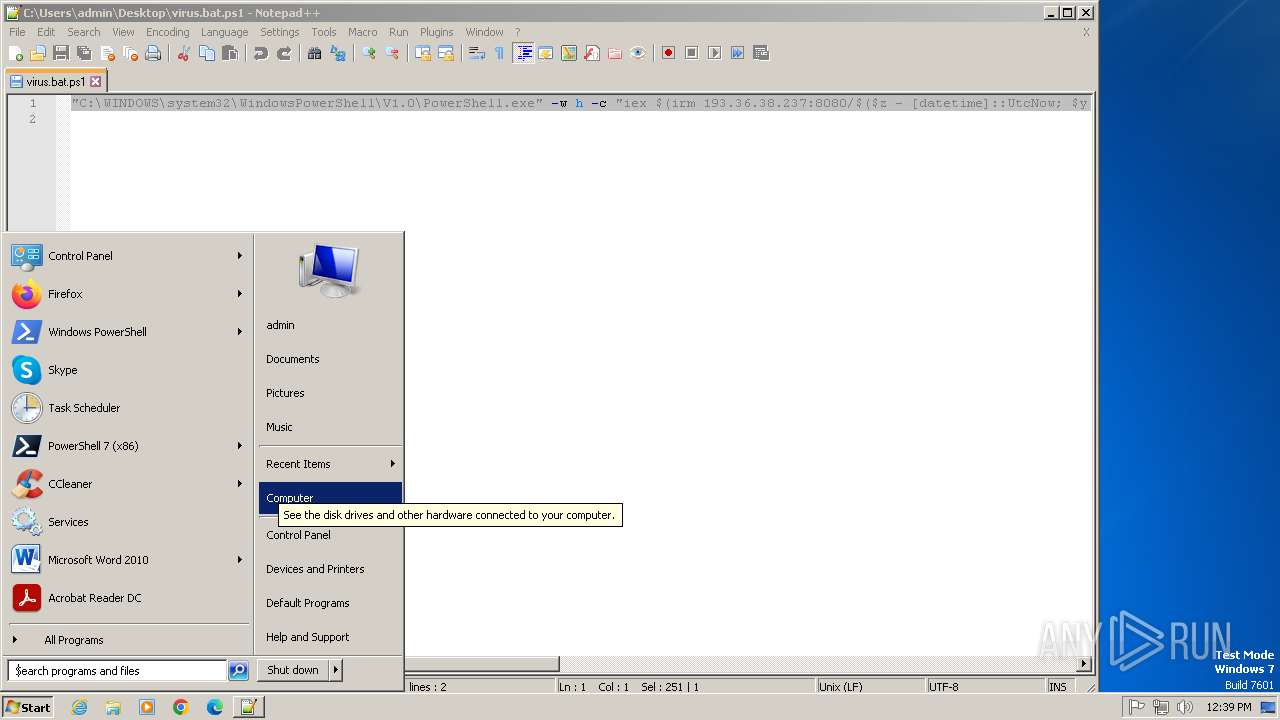Run macro multiple times icon

click(738, 53)
